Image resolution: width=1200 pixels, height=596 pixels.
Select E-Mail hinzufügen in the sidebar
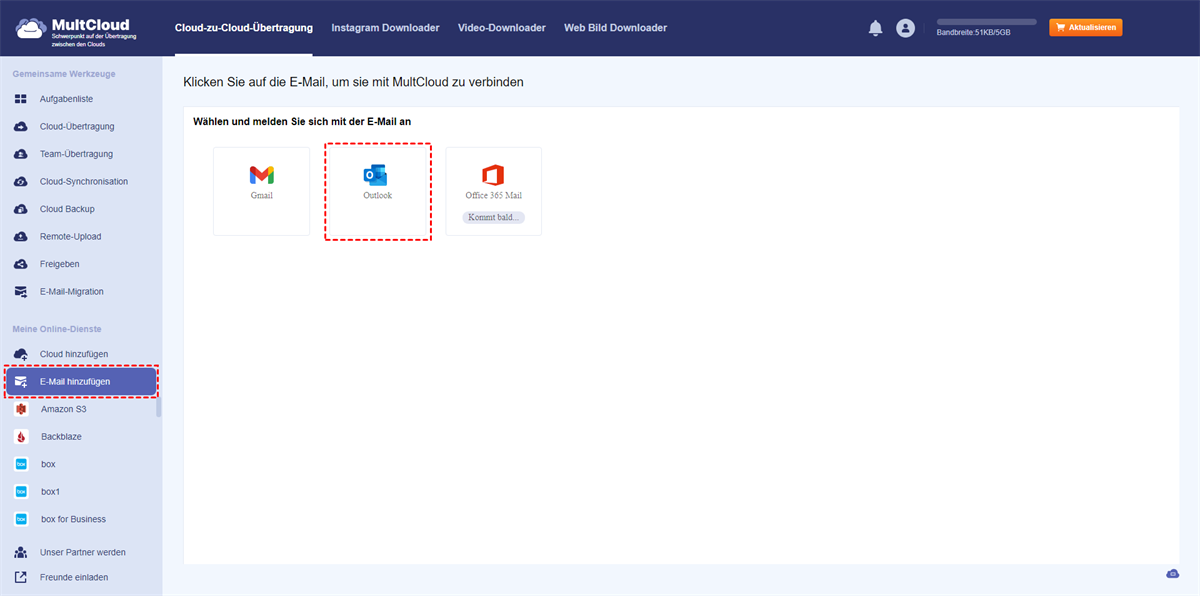coord(81,382)
